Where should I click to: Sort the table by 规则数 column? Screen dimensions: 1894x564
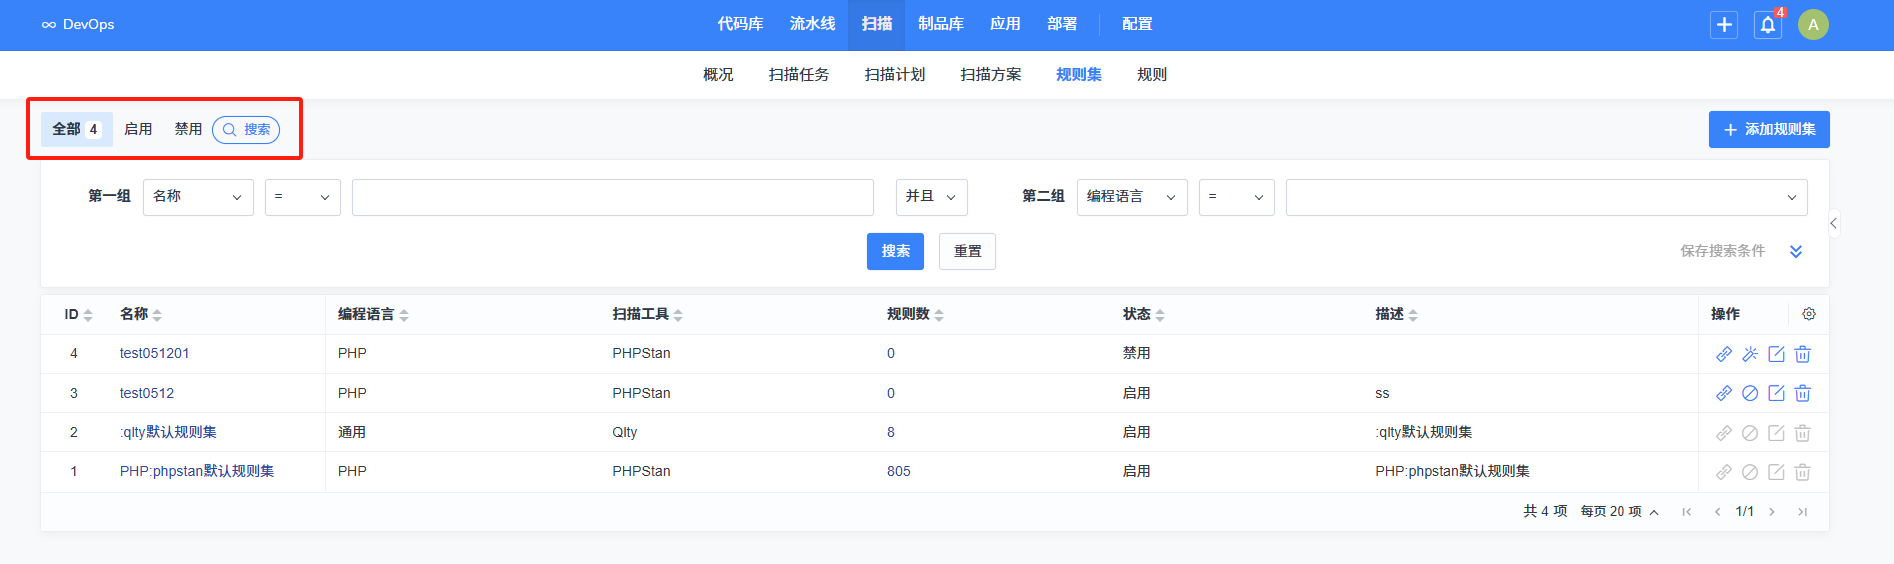[915, 314]
